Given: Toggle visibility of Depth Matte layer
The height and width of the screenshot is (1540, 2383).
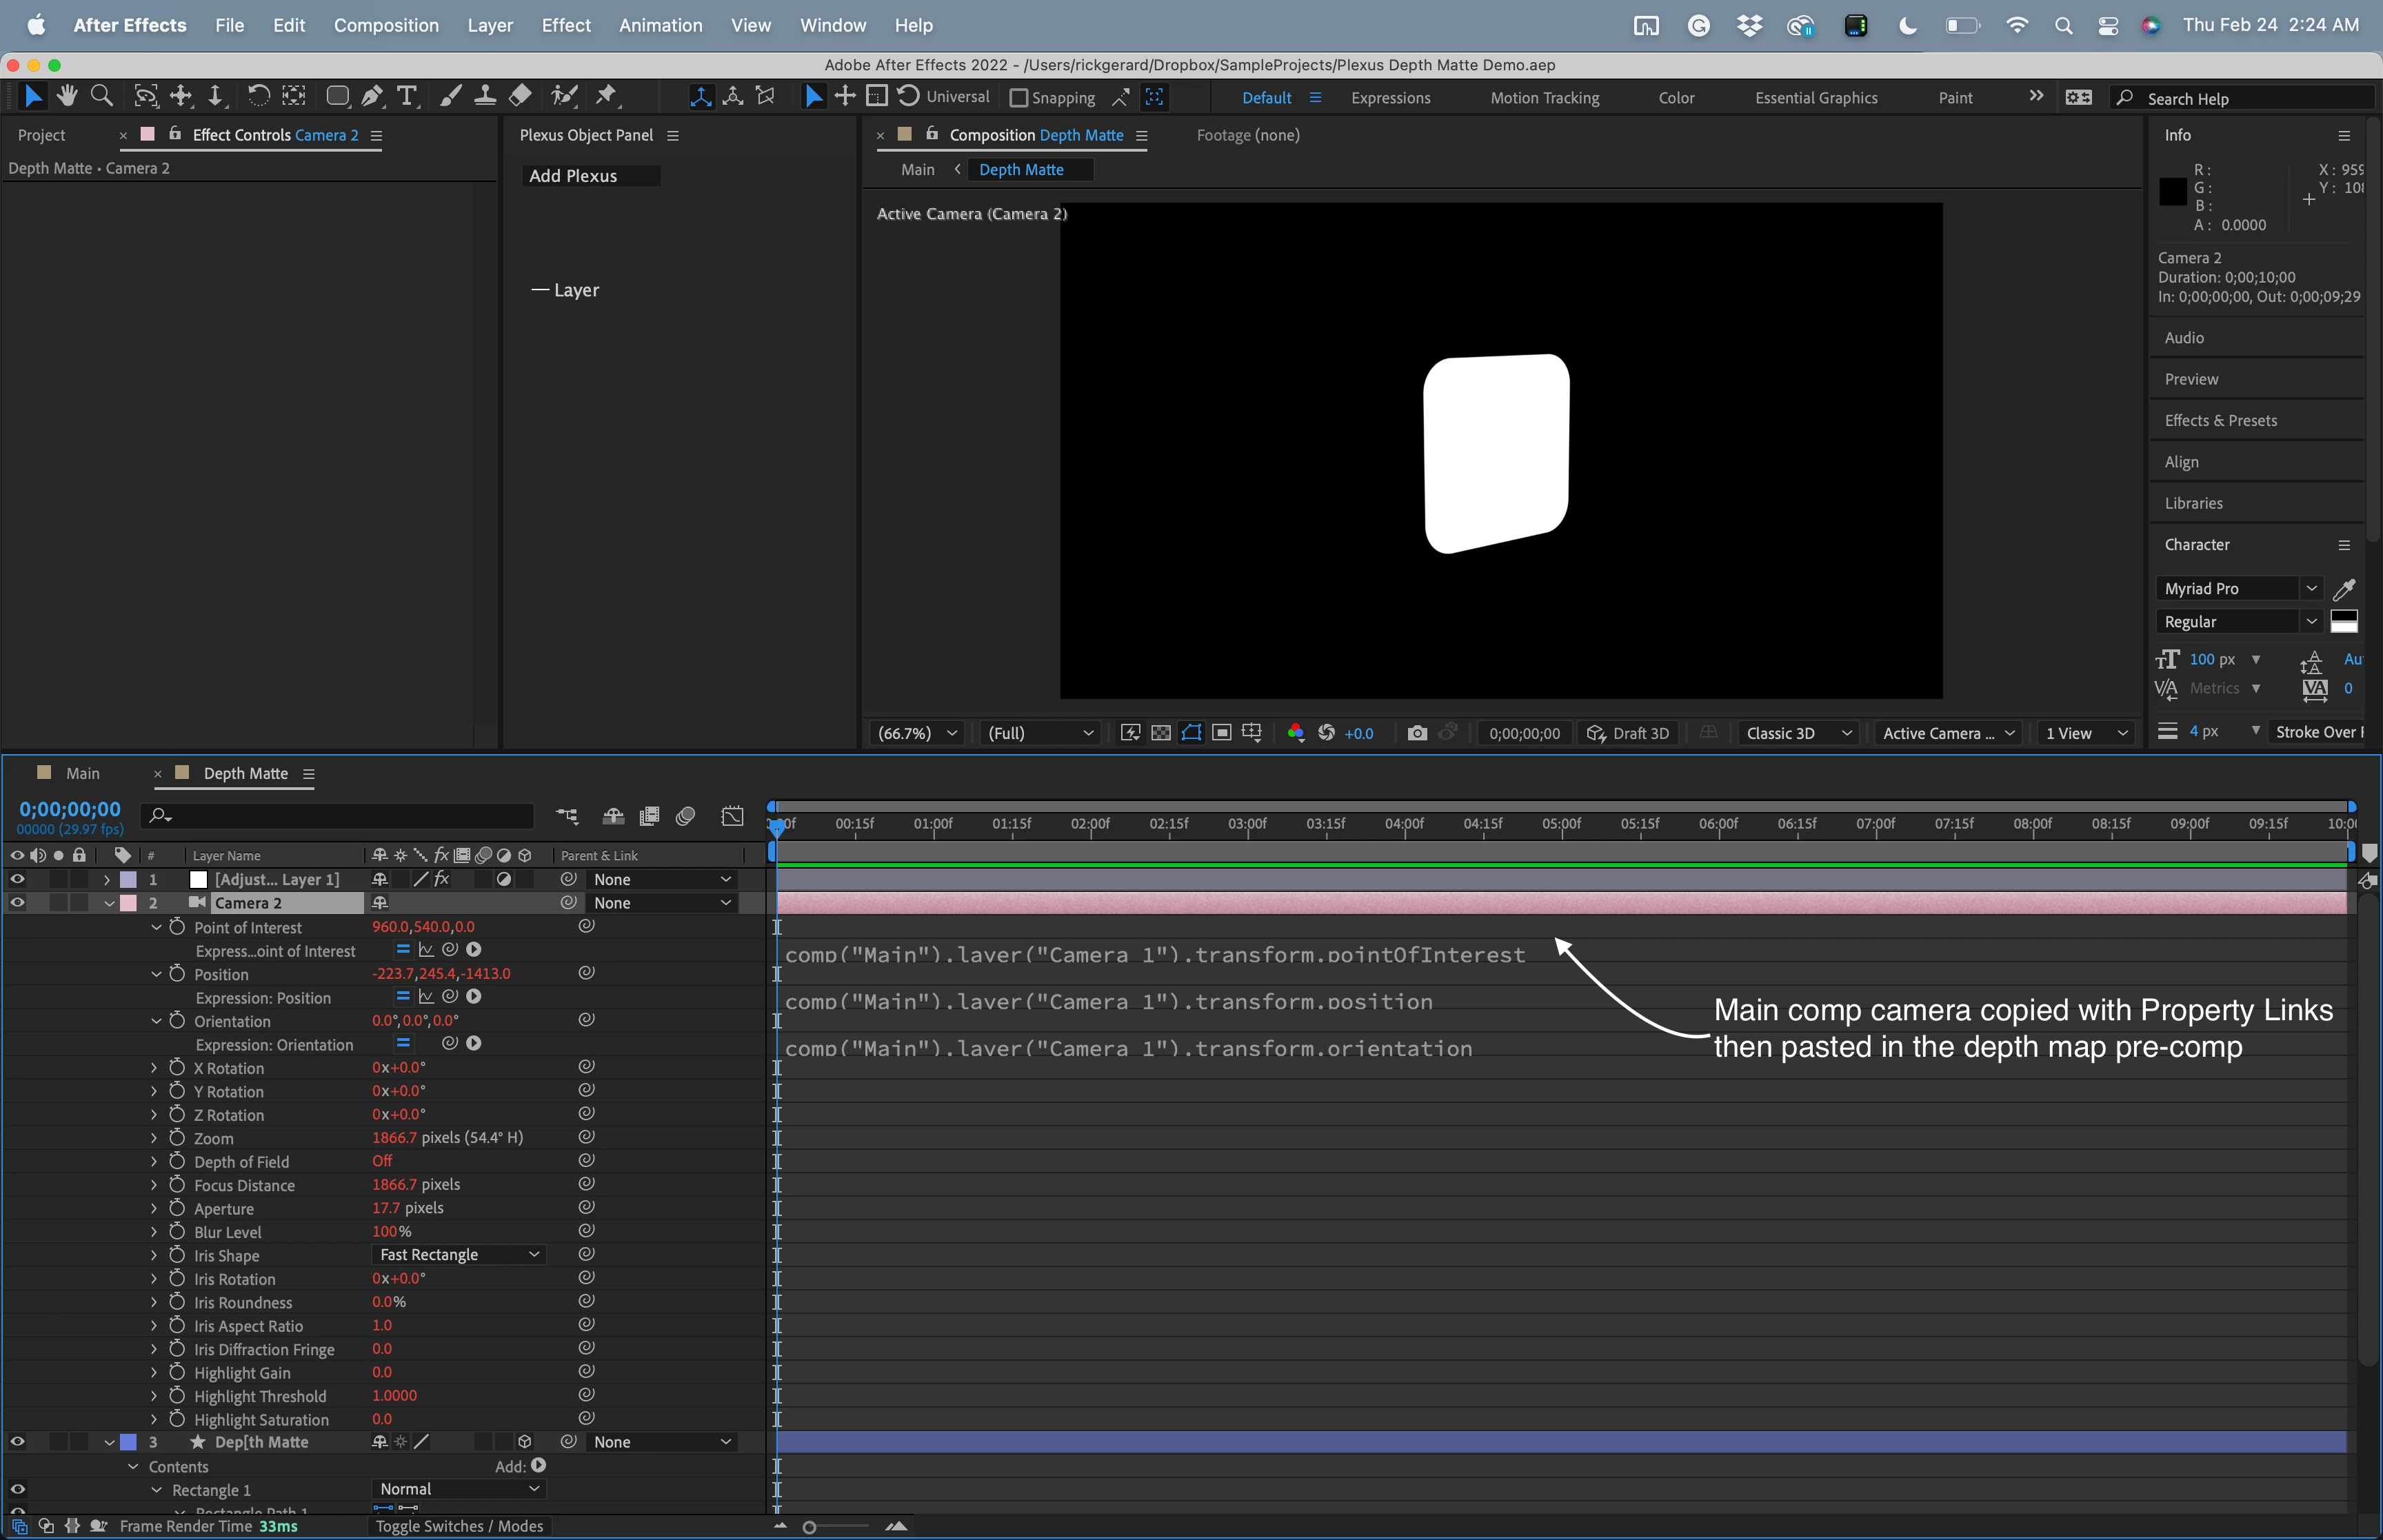Looking at the screenshot, I should pos(17,1442).
